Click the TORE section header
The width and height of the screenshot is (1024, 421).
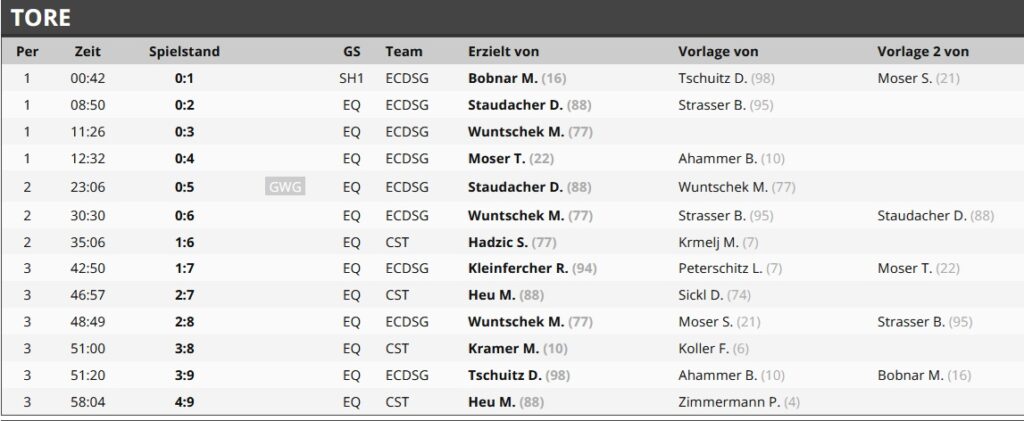40,17
